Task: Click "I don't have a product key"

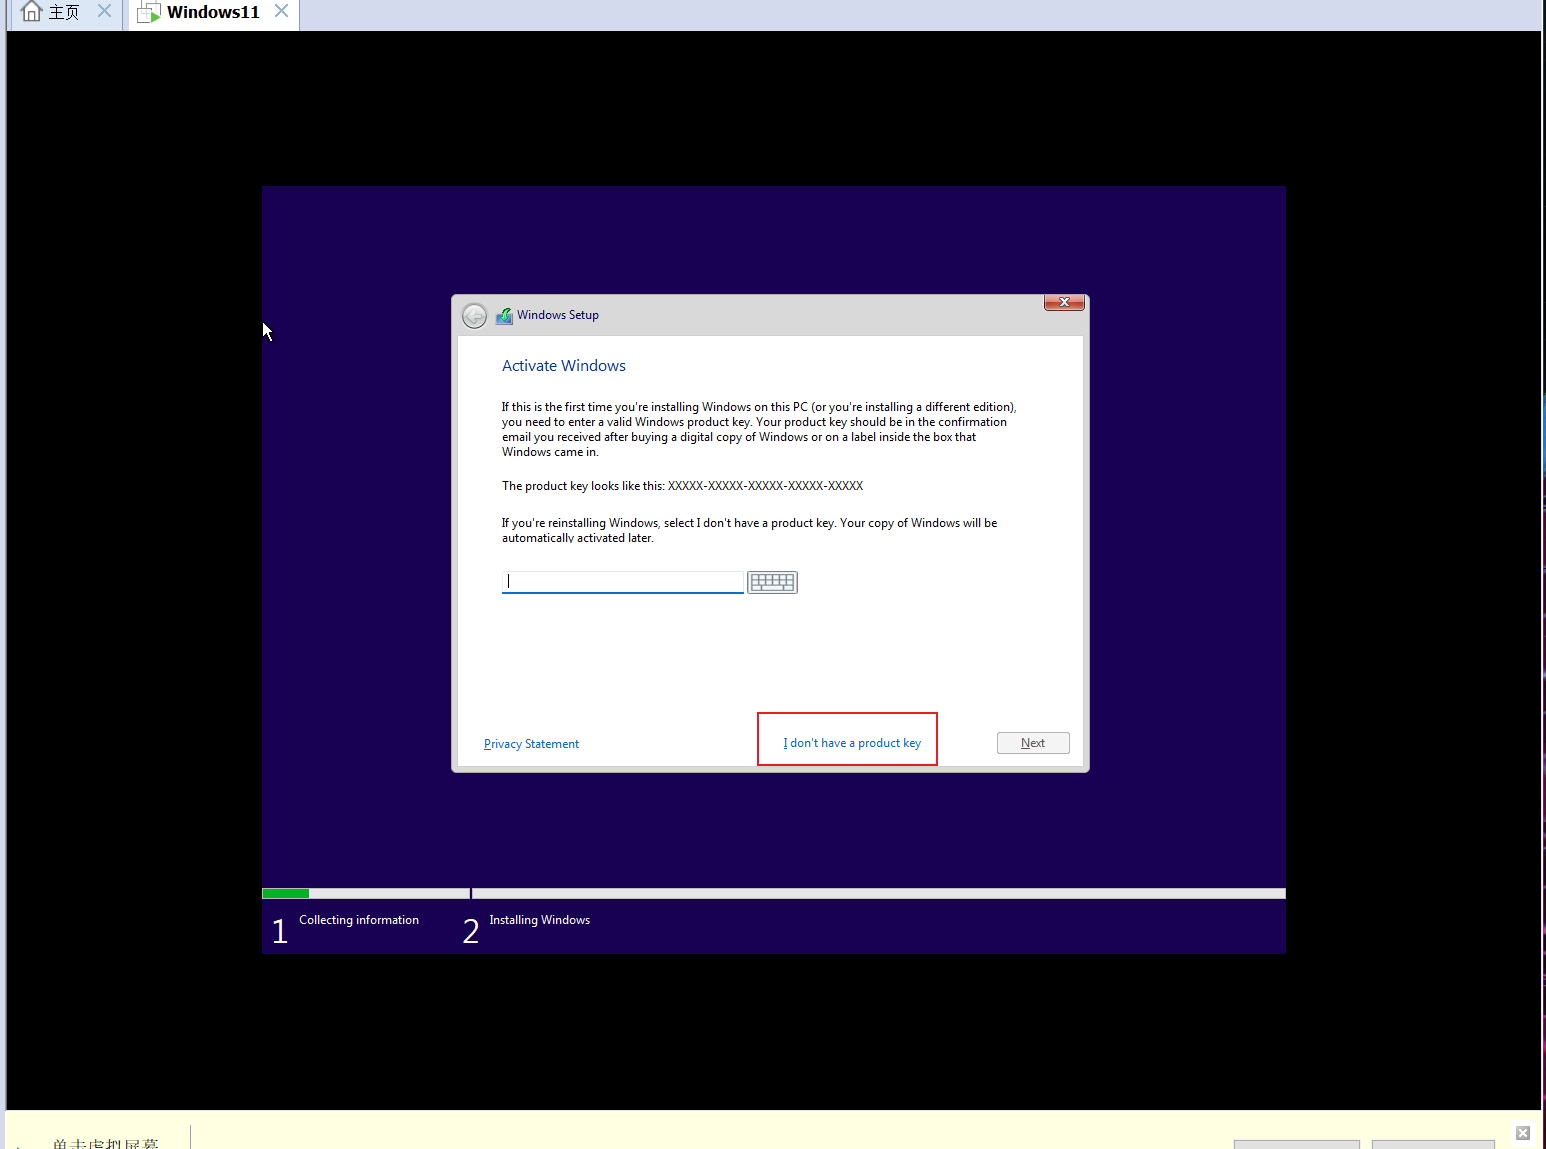Action: tap(852, 743)
